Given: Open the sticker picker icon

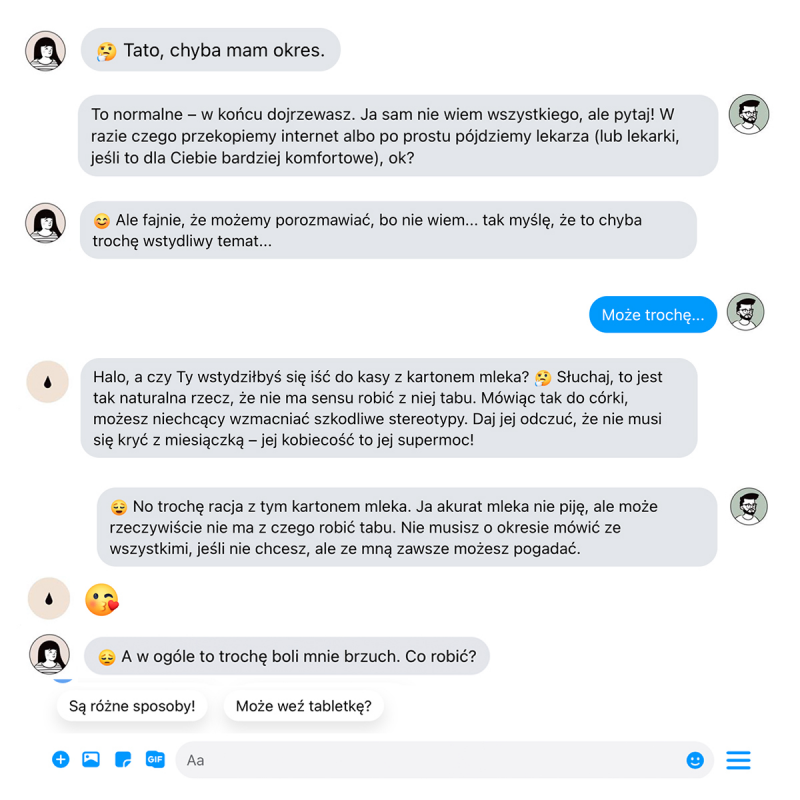Looking at the screenshot, I should (x=123, y=760).
